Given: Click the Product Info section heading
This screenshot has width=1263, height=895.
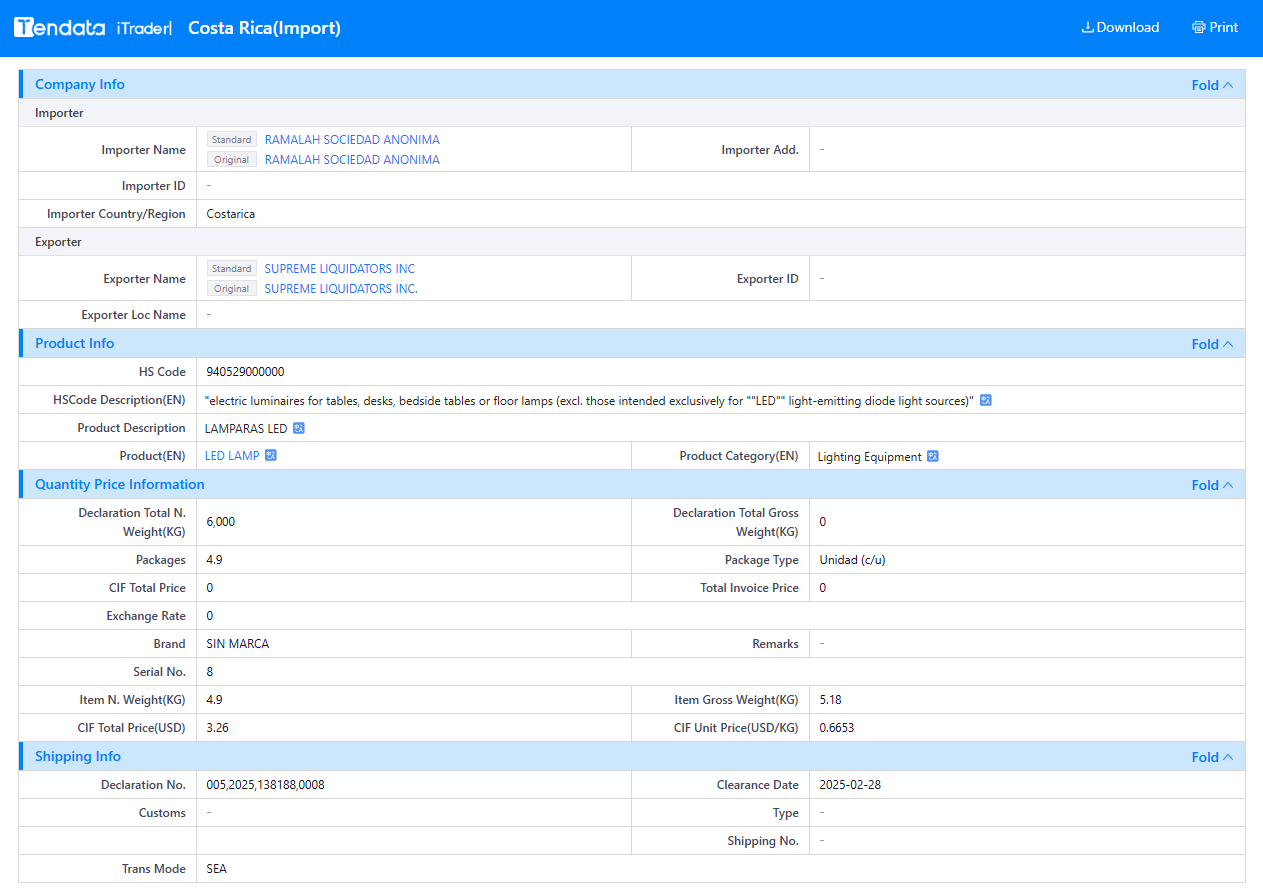Looking at the screenshot, I should 75,344.
